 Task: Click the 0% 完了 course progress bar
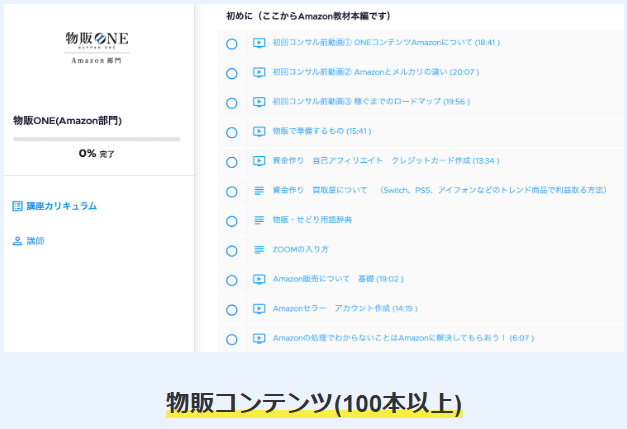click(96, 139)
